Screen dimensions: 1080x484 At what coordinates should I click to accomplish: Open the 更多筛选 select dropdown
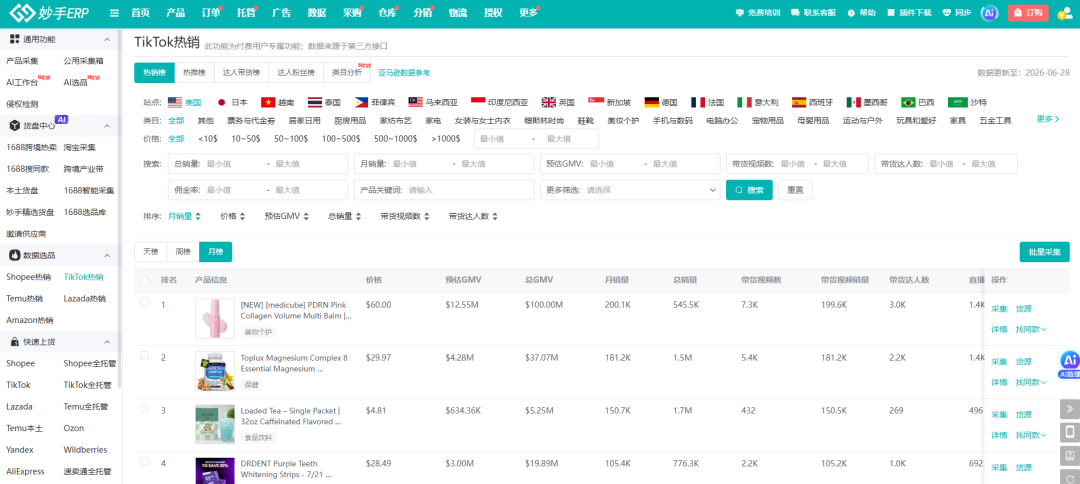coord(630,190)
